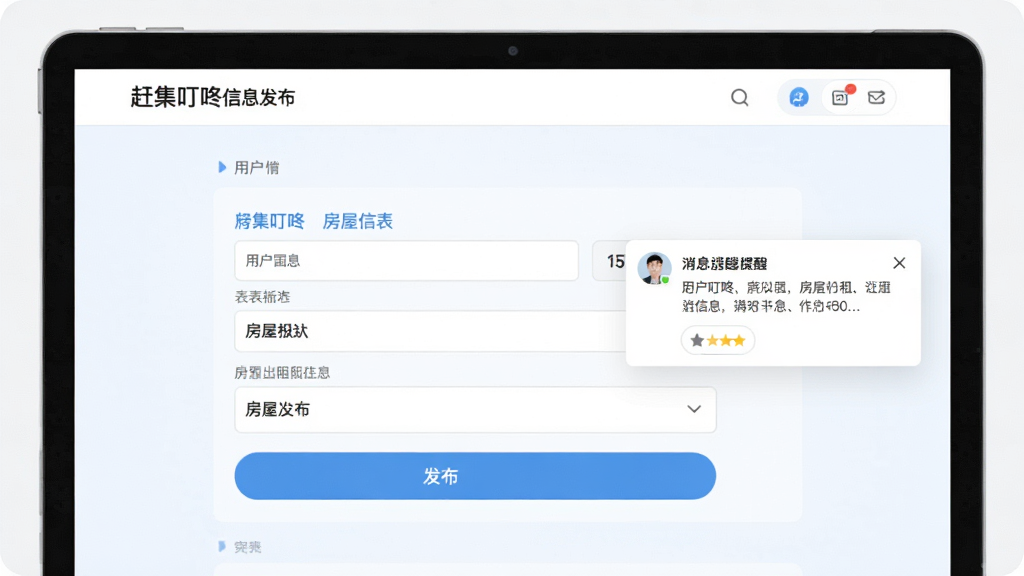Expand the second section marker at bottom
This screenshot has width=1024, height=576.
click(x=222, y=546)
